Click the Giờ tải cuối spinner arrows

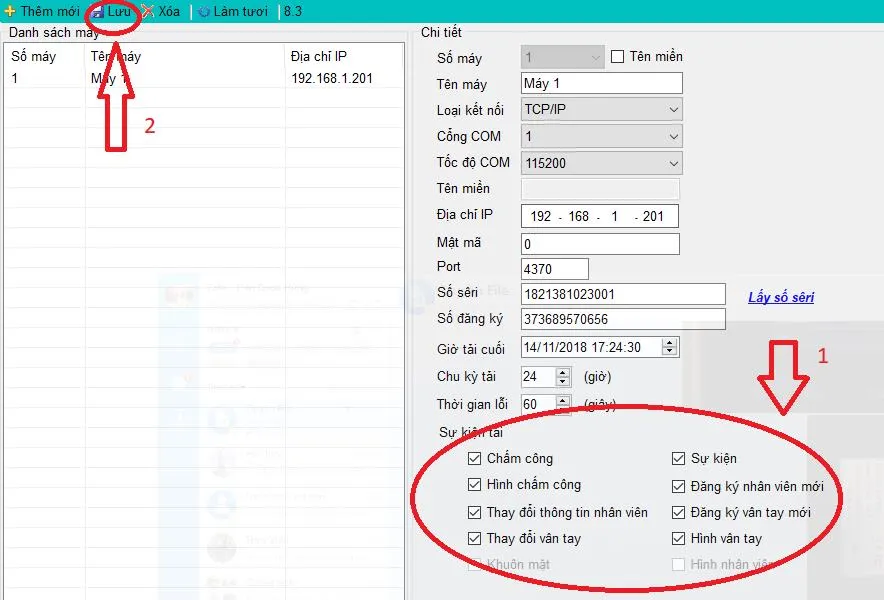coord(670,347)
